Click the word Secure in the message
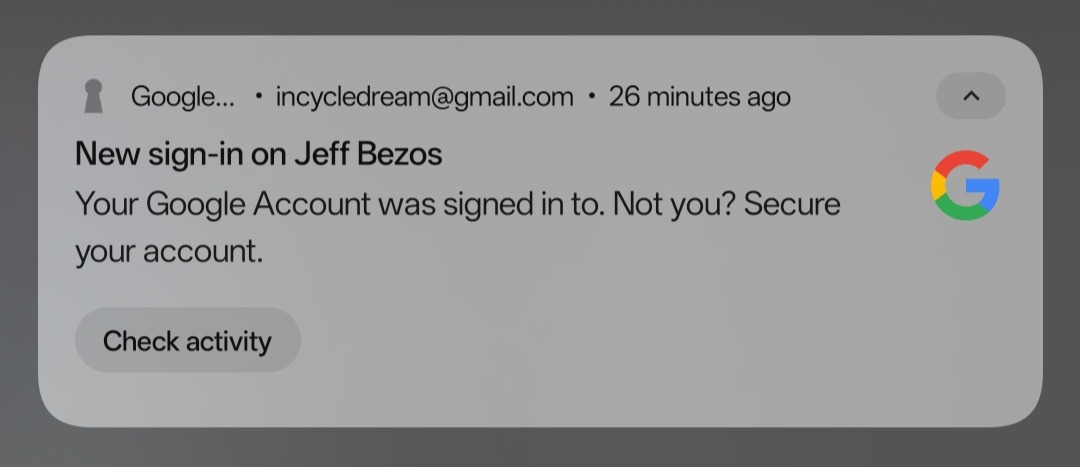The width and height of the screenshot is (1080, 467). pyautogui.click(x=791, y=204)
